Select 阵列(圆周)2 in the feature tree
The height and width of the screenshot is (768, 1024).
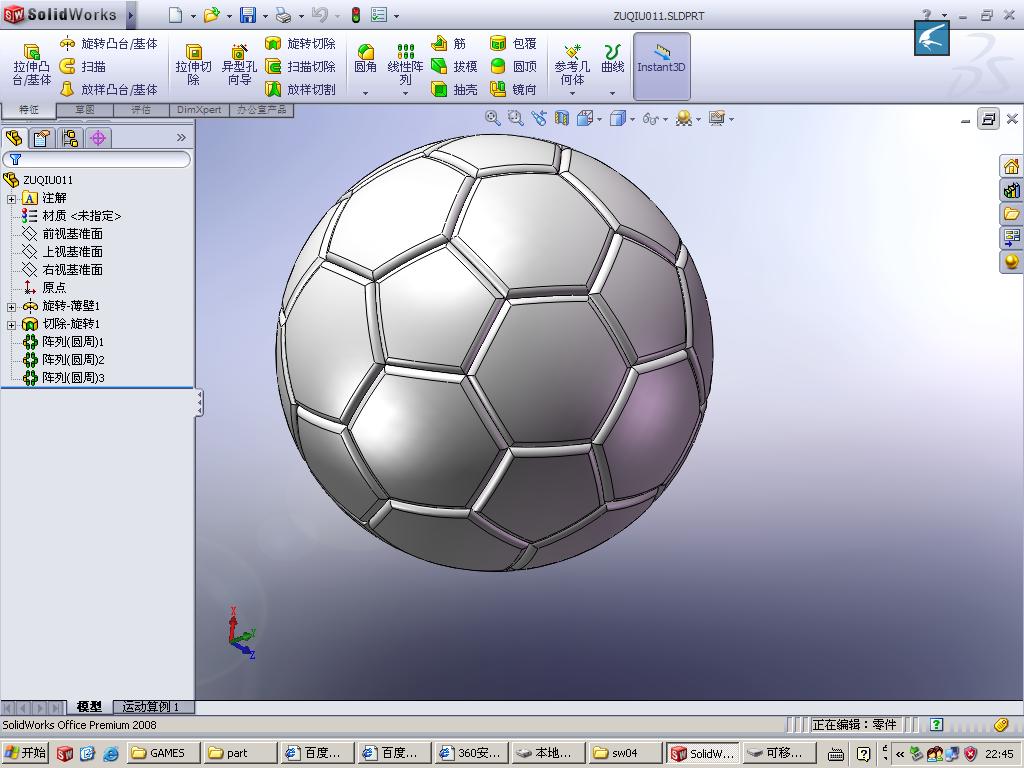[x=63, y=360]
